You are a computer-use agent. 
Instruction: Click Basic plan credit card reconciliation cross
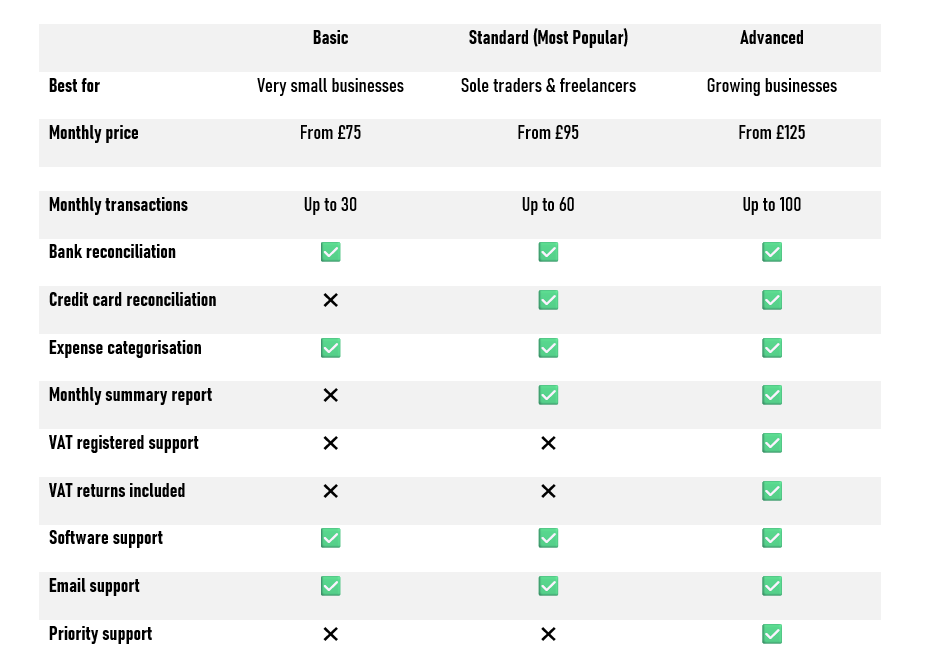click(x=330, y=300)
